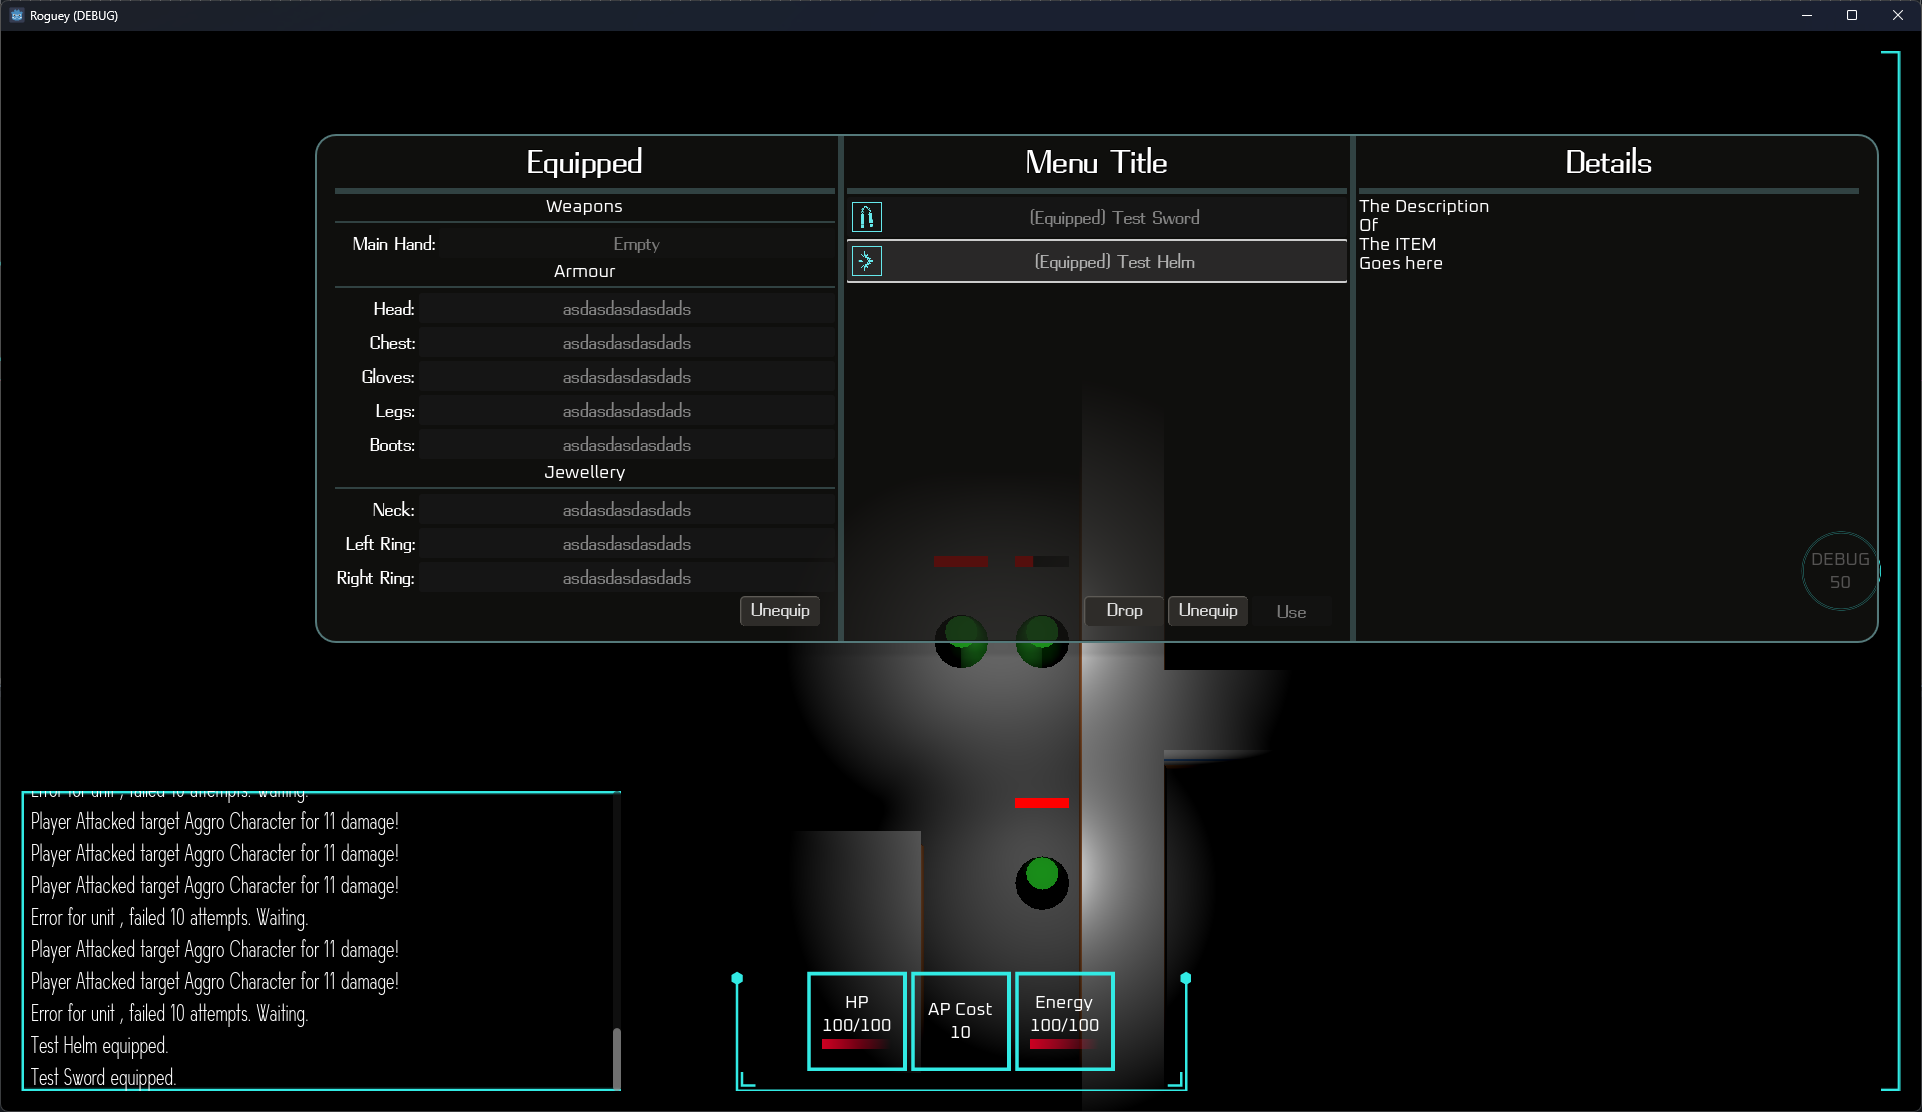Select the Test Sword weapon icon
1922x1112 pixels.
[x=866, y=216]
